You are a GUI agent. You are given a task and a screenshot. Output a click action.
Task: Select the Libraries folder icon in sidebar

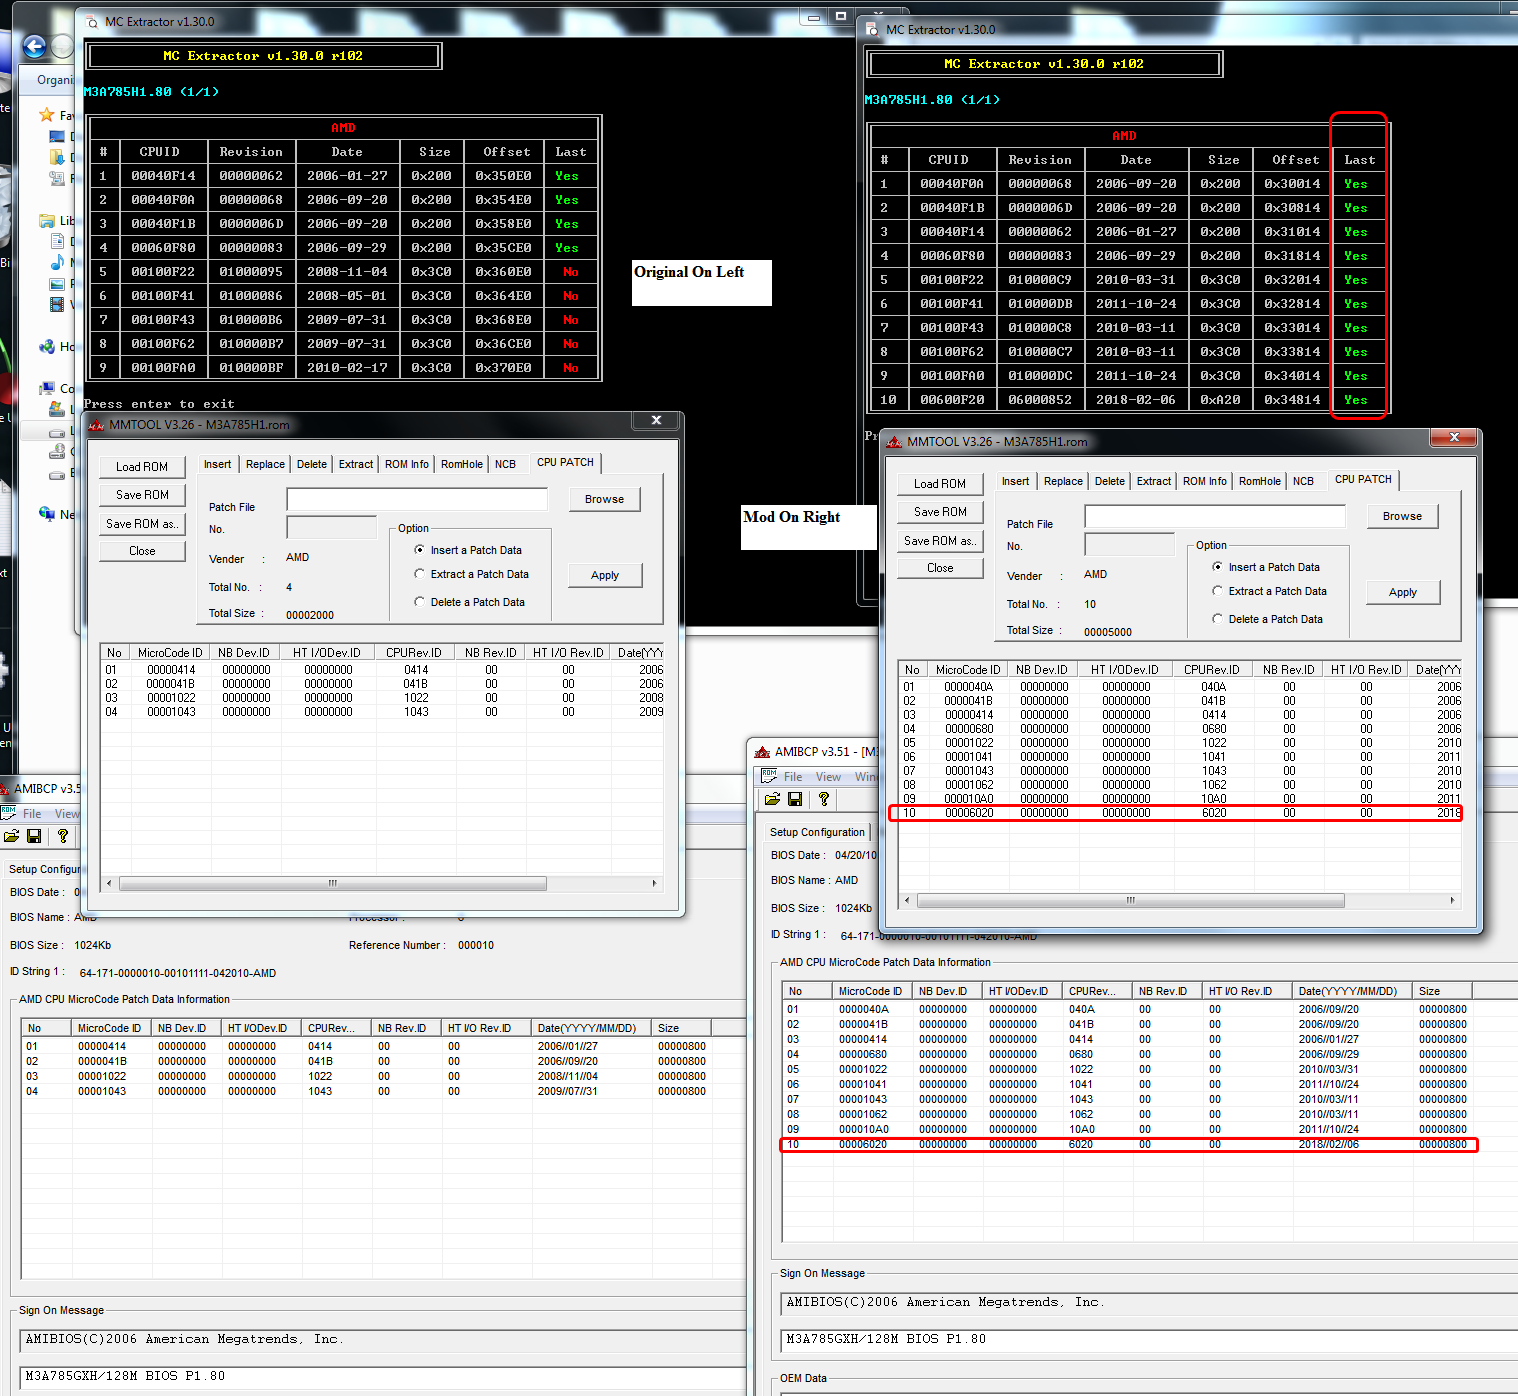click(46, 220)
